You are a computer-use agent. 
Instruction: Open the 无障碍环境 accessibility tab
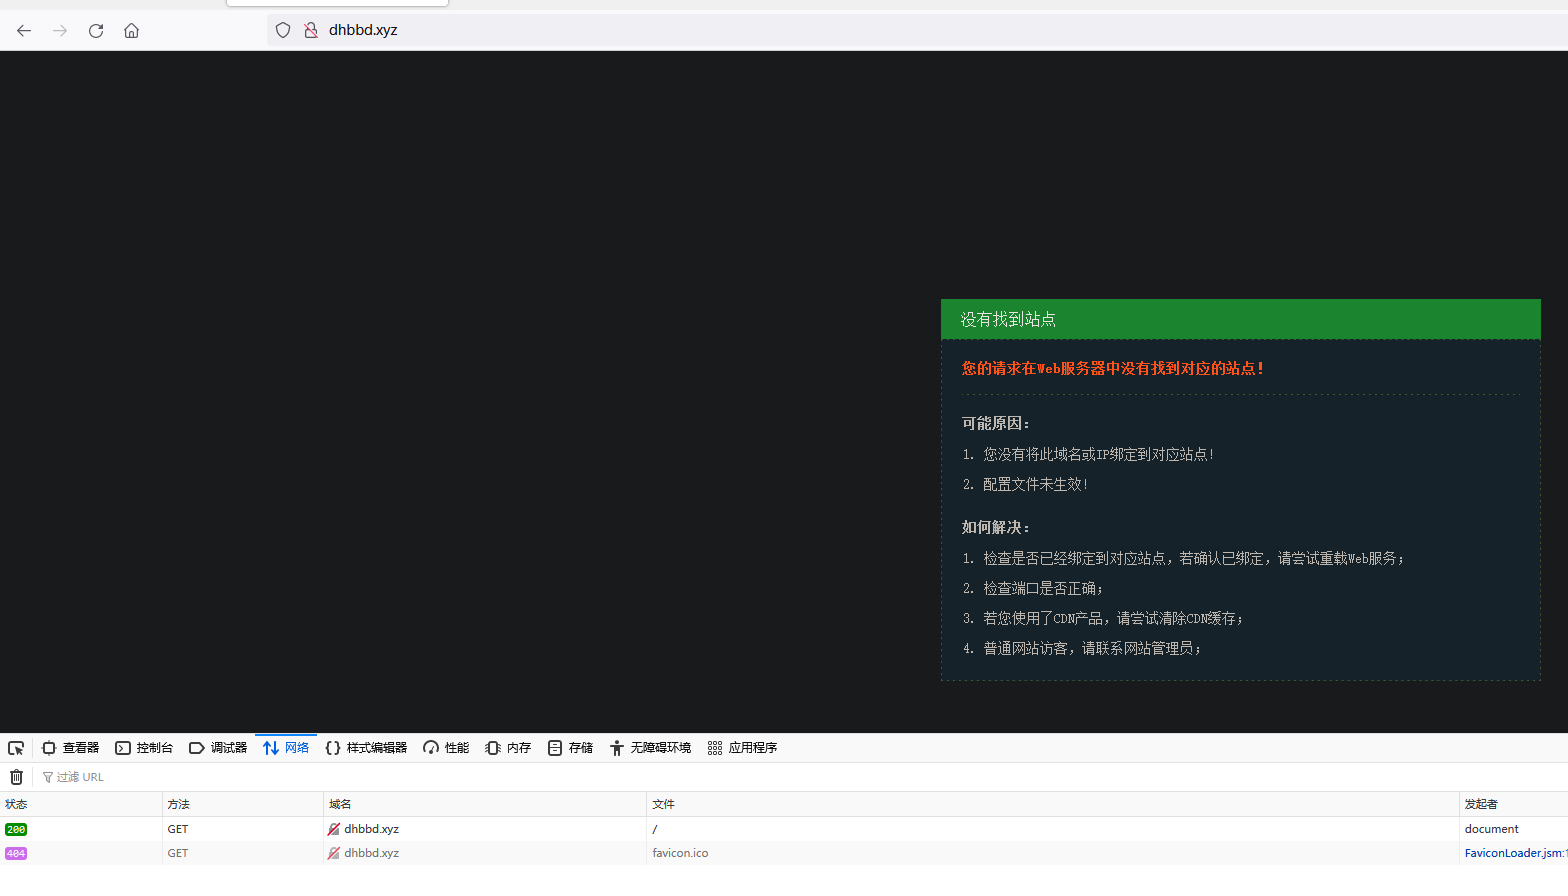coord(650,748)
